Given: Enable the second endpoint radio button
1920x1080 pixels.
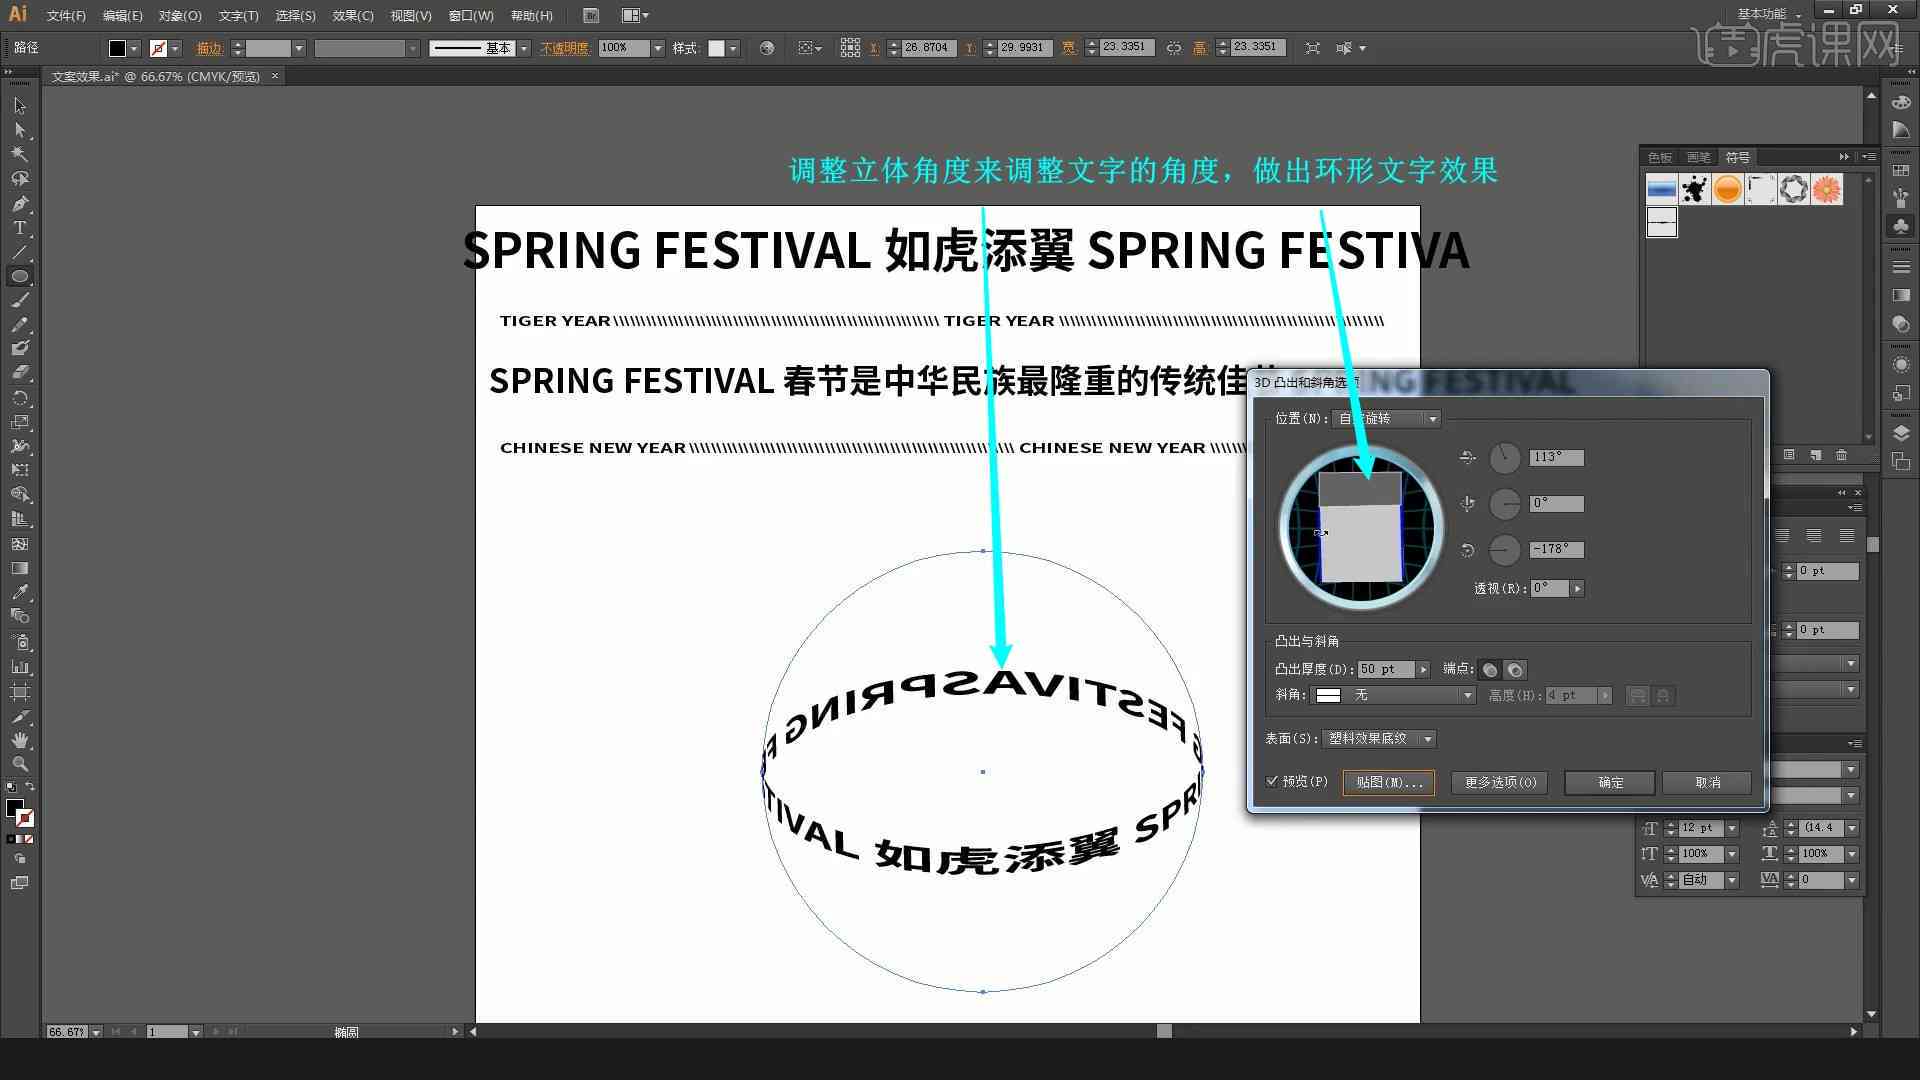Looking at the screenshot, I should pos(1515,669).
